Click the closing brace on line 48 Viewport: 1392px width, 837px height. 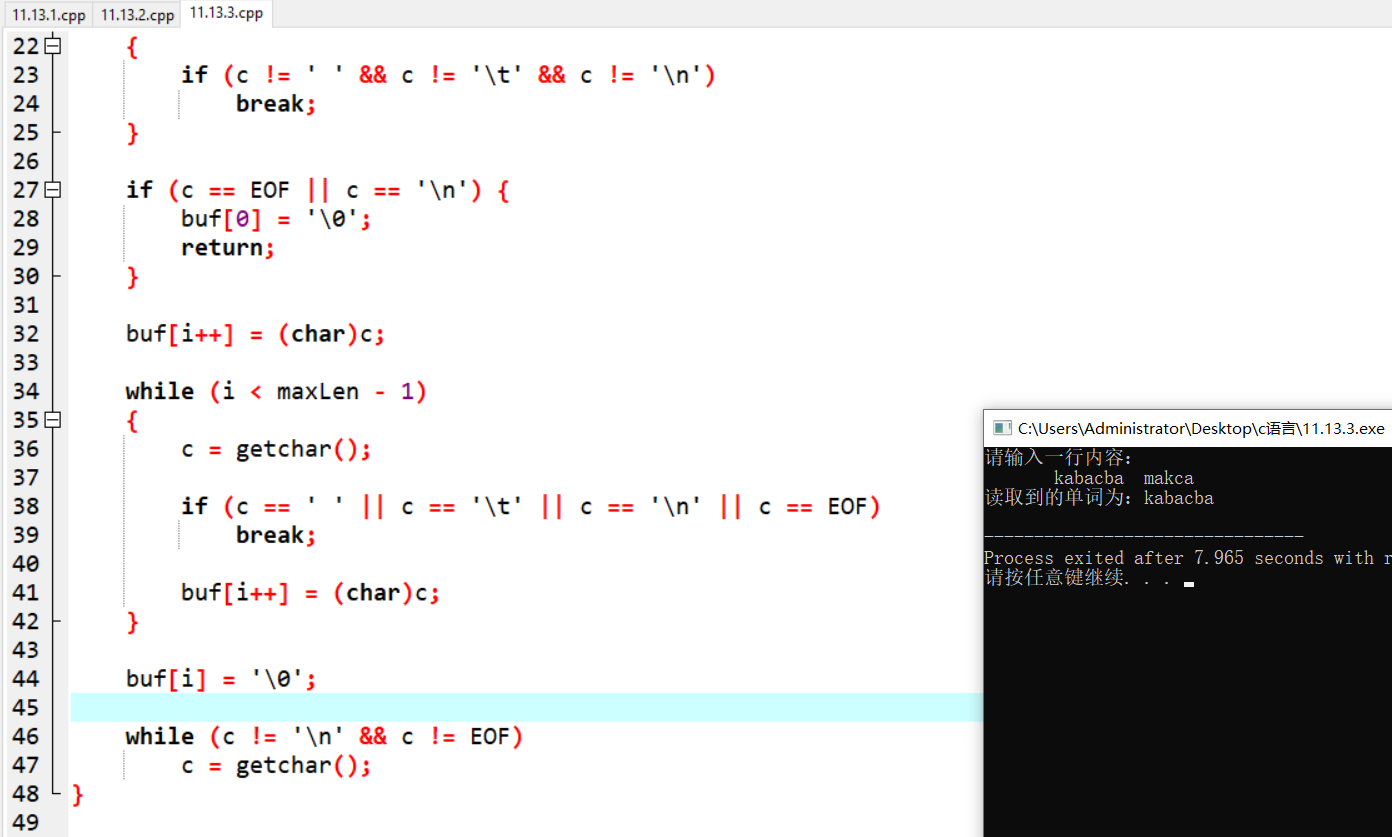pyautogui.click(x=78, y=795)
